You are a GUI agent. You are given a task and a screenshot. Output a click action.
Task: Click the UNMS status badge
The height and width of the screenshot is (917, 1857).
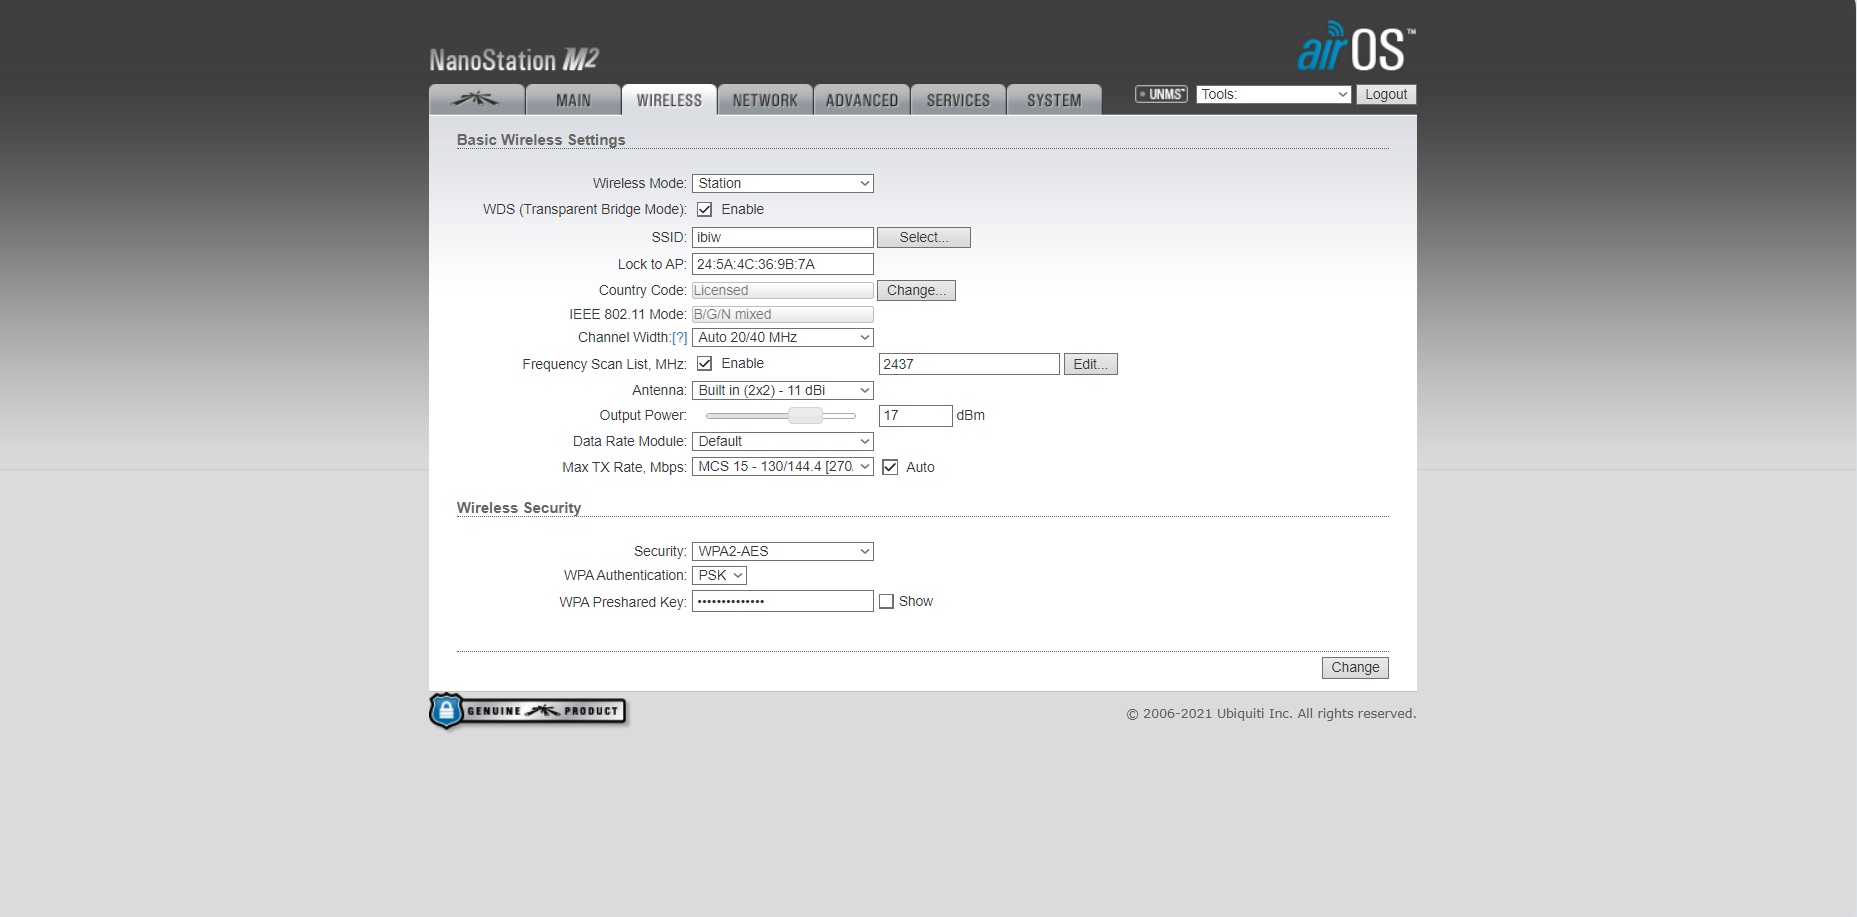[x=1161, y=94]
